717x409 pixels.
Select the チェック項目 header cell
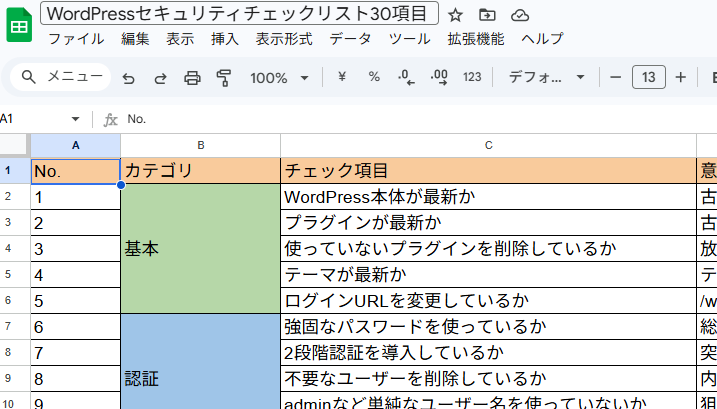488,171
